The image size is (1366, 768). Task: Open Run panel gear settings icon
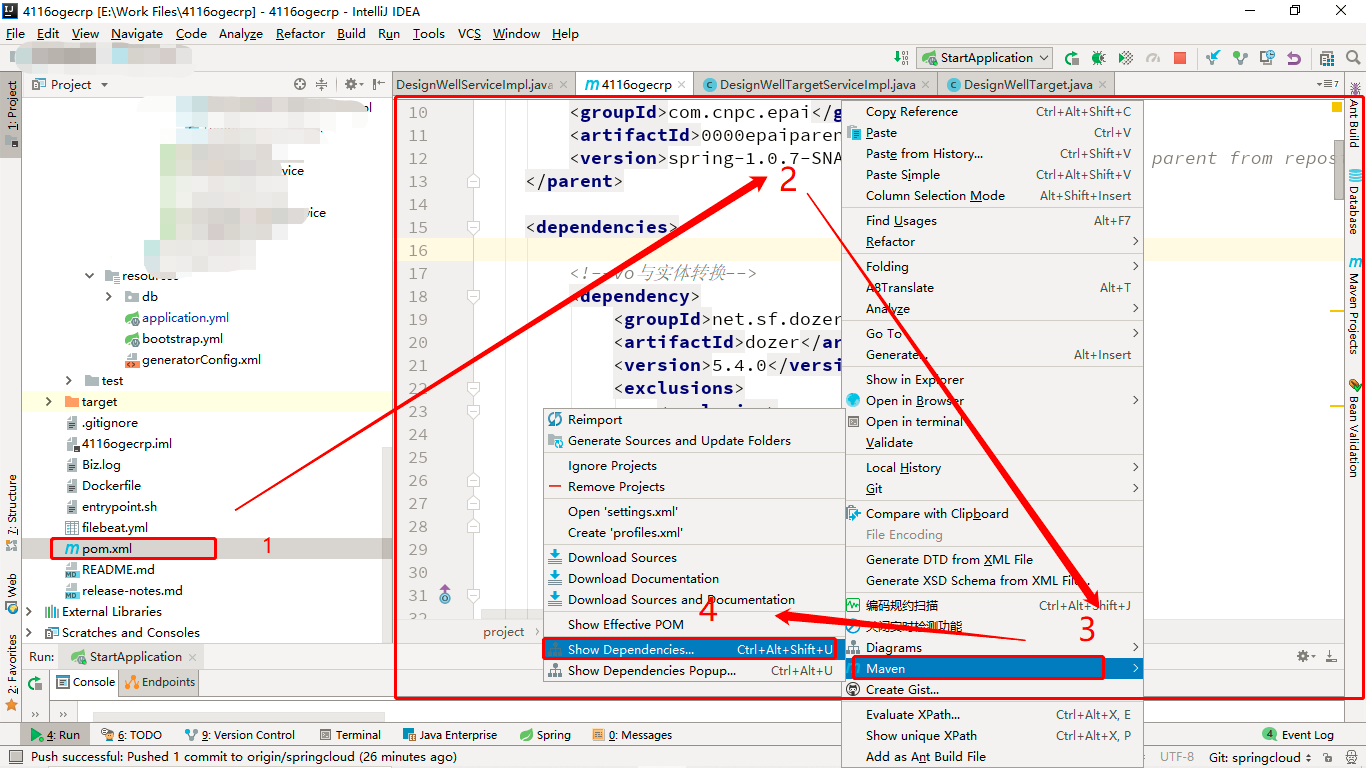tap(1306, 656)
